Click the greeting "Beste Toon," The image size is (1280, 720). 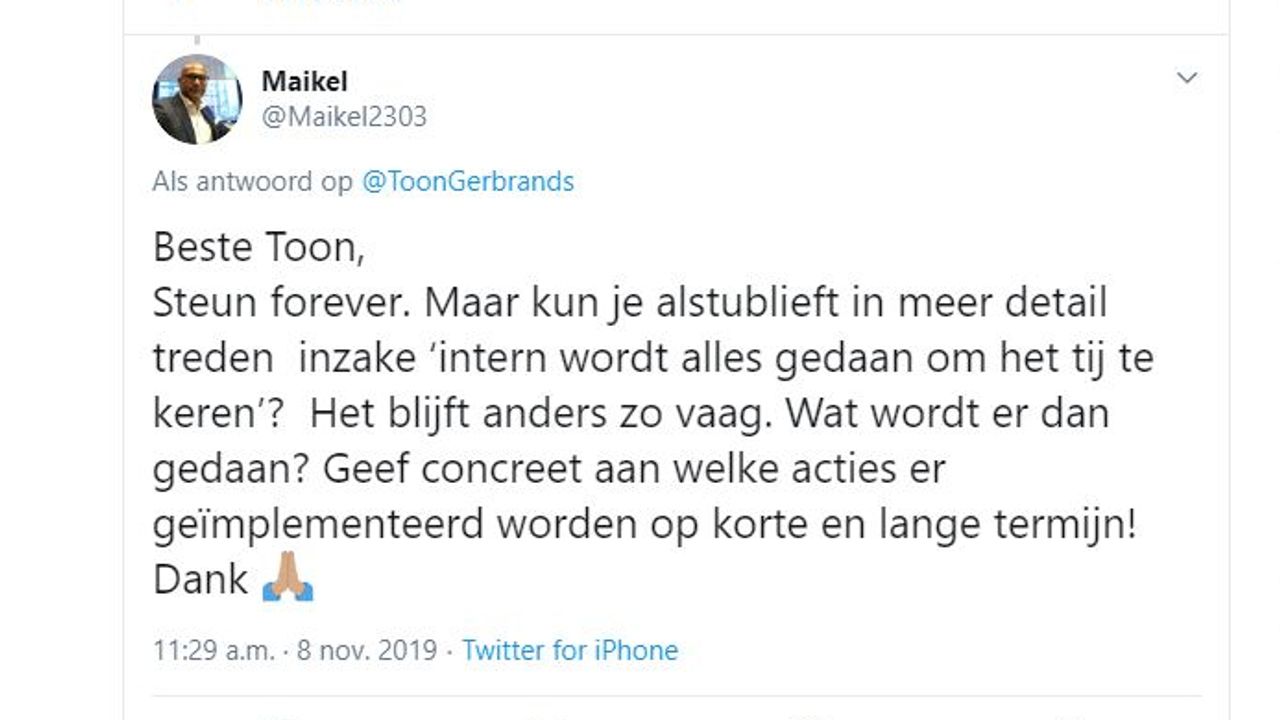pyautogui.click(x=259, y=247)
